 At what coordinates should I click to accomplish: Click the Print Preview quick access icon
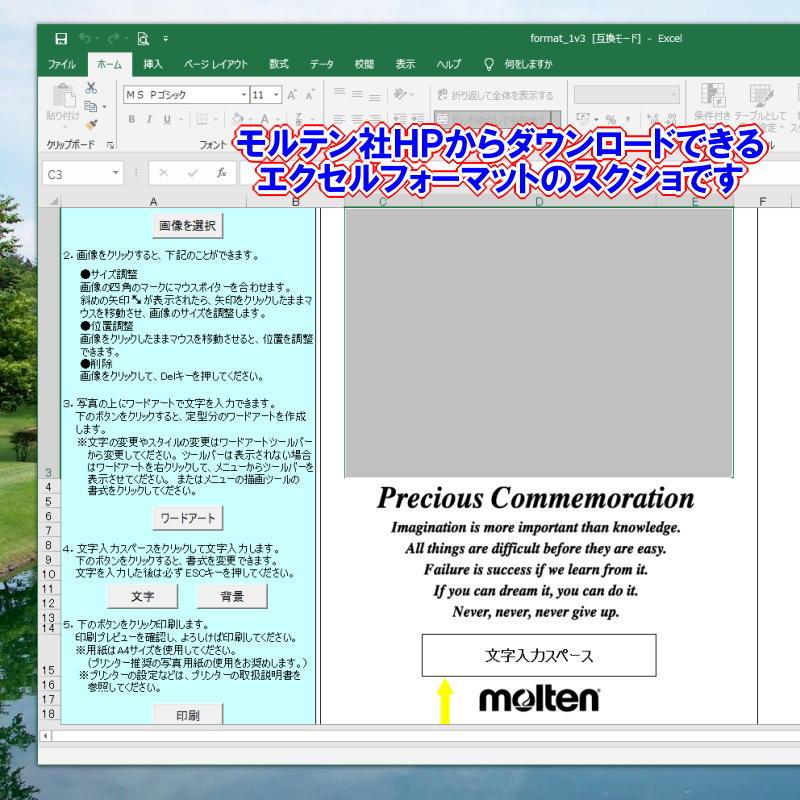(143, 39)
